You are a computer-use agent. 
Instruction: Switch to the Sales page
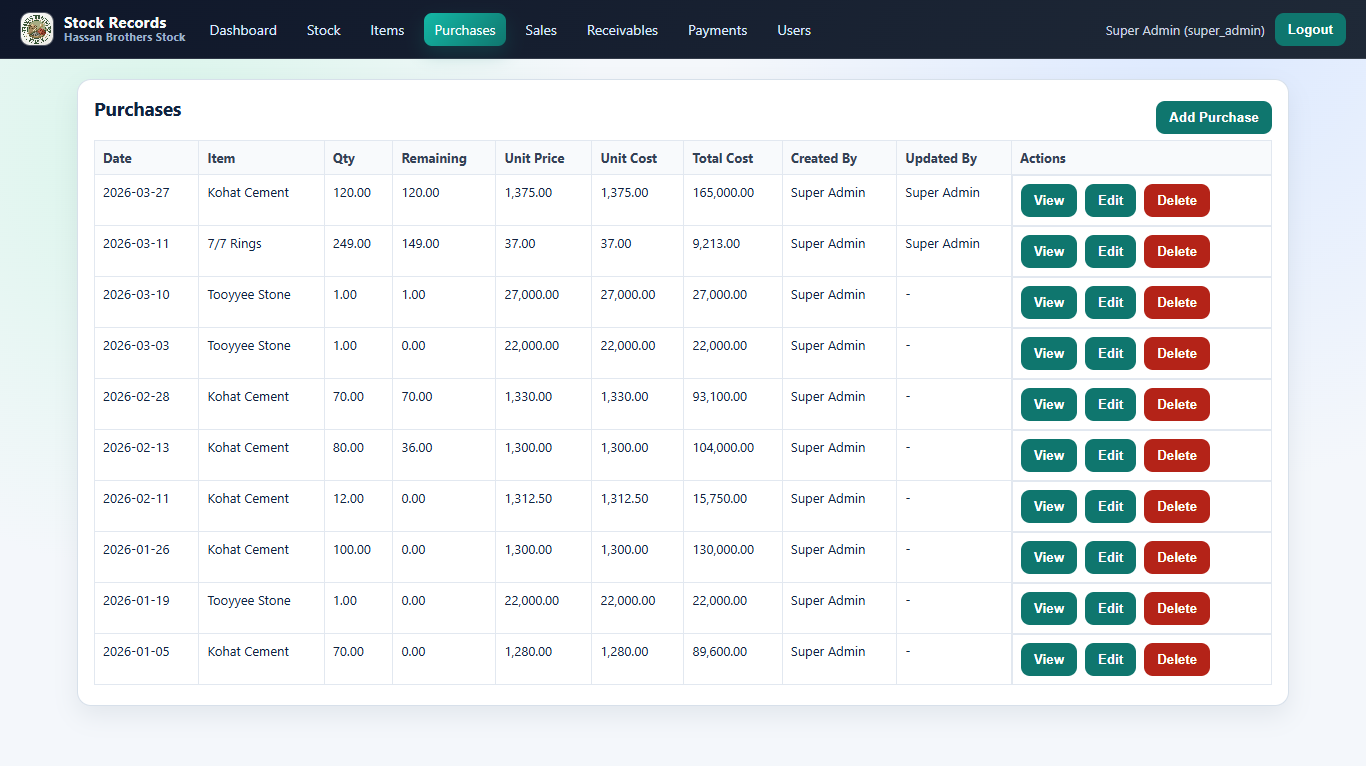541,30
